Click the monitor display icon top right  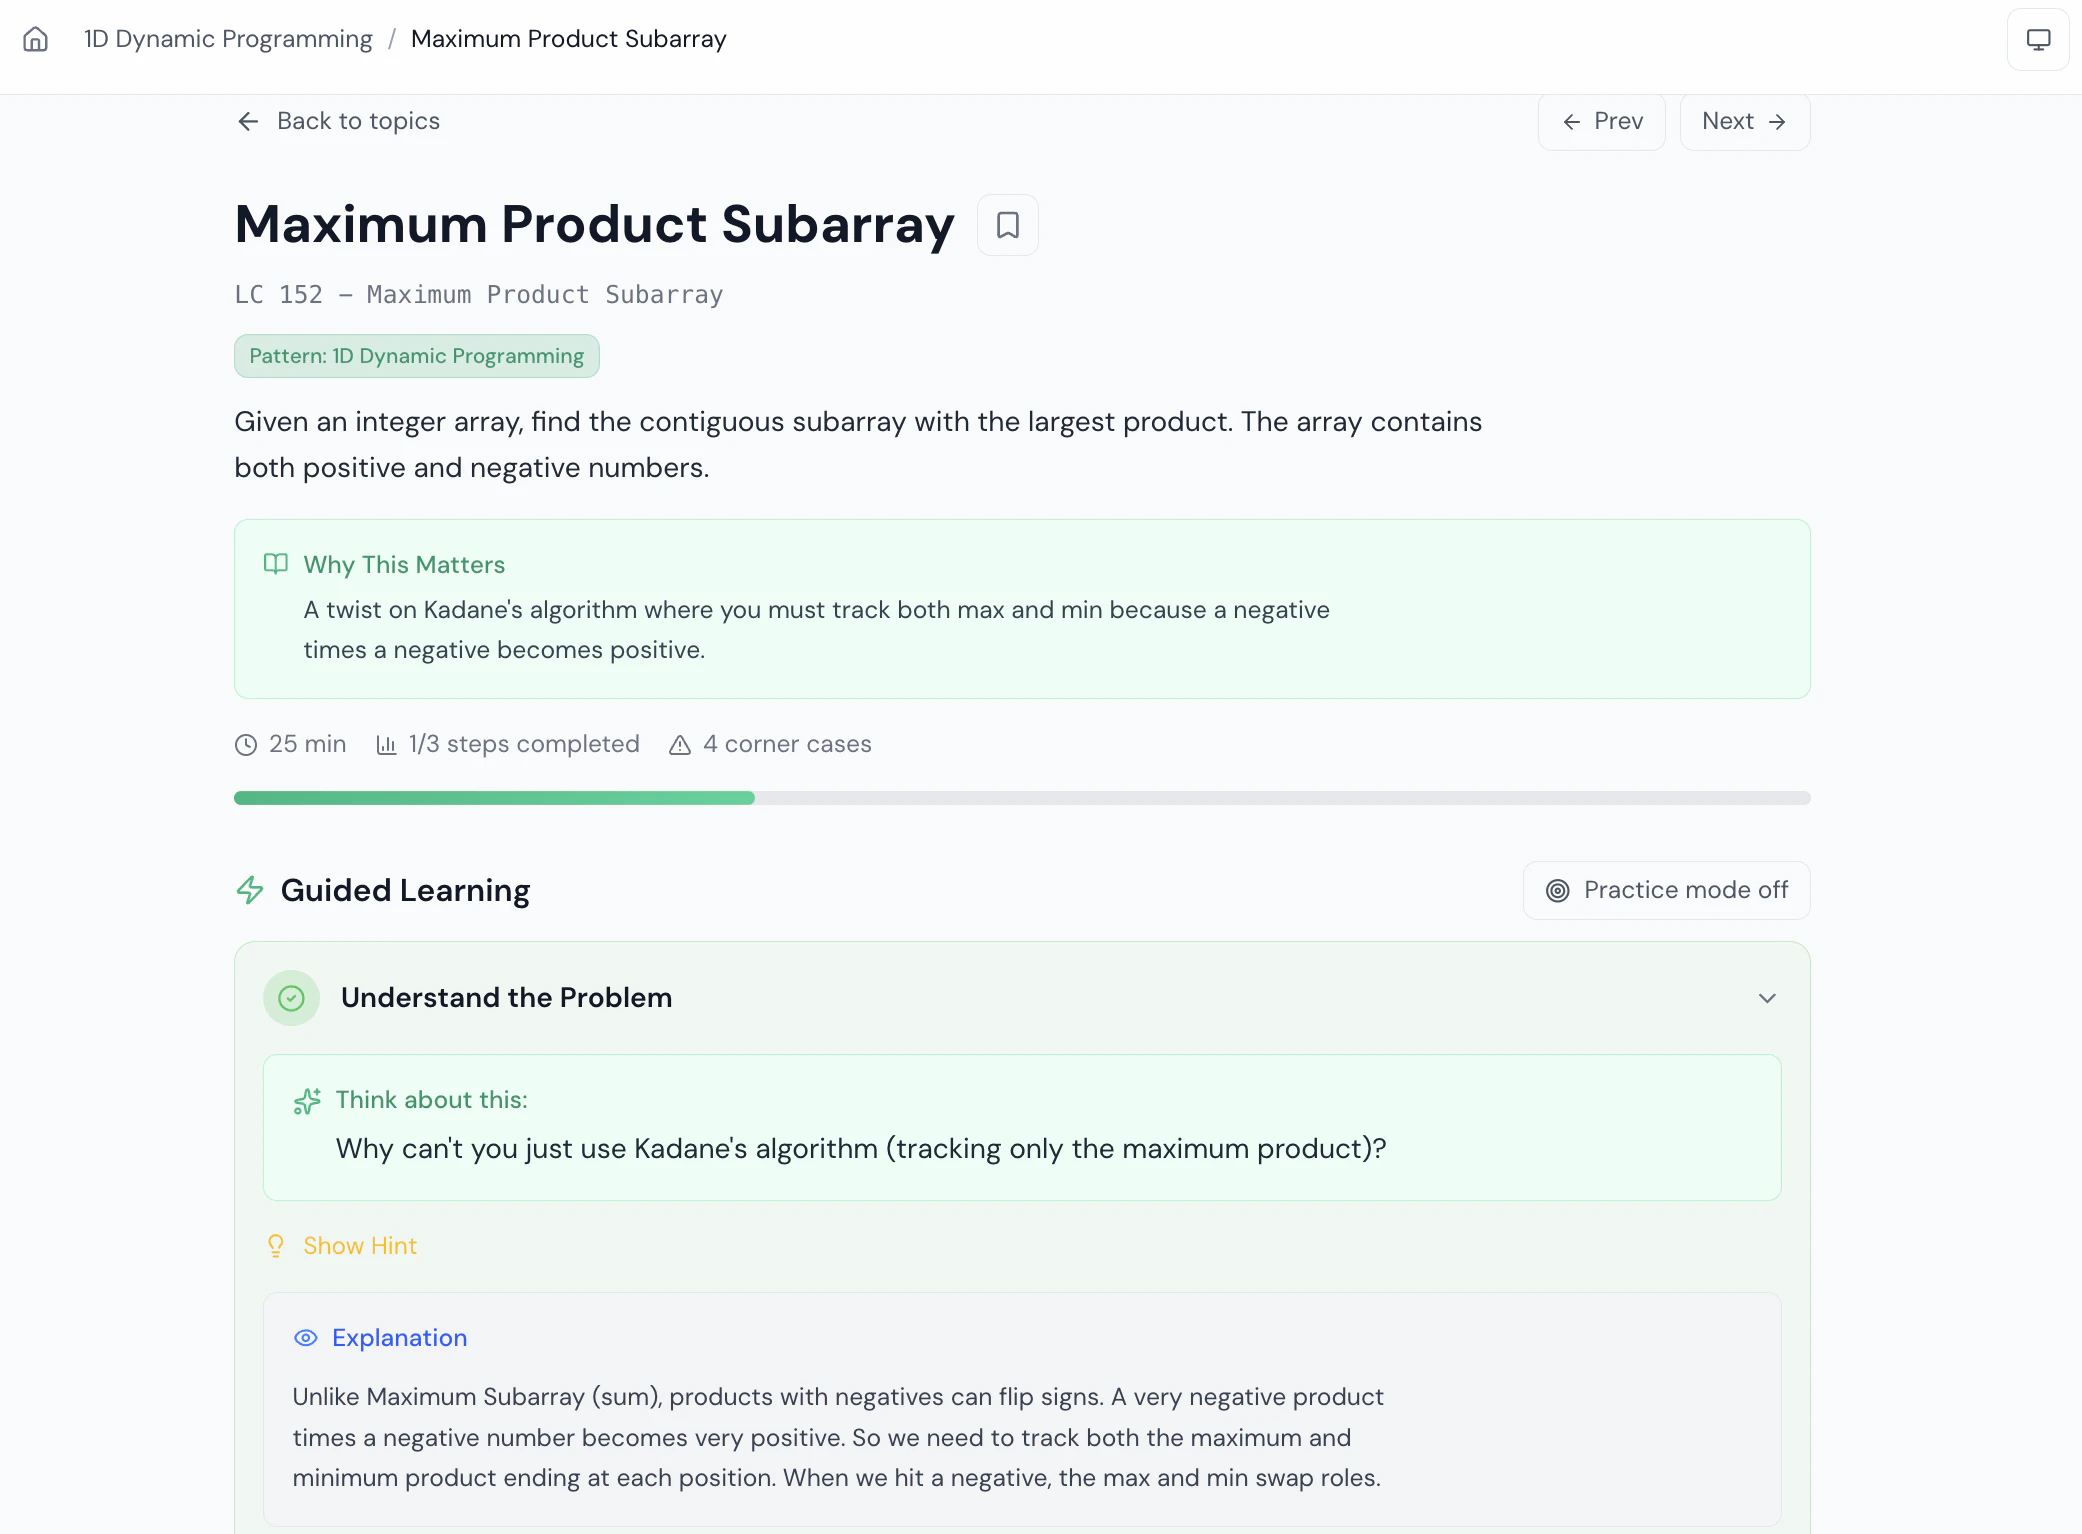pos(2038,39)
